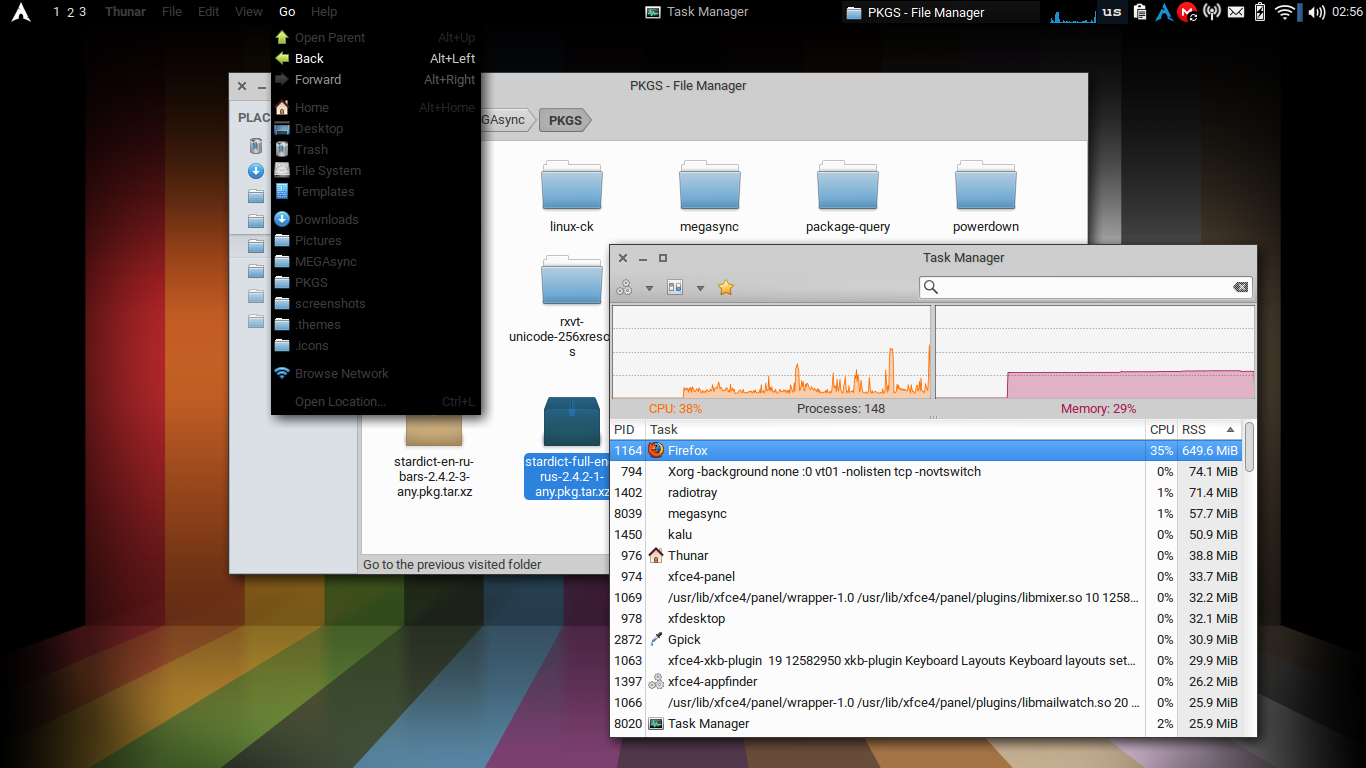Select the Task Manager process row in list
1366x768 pixels.
[x=926, y=724]
